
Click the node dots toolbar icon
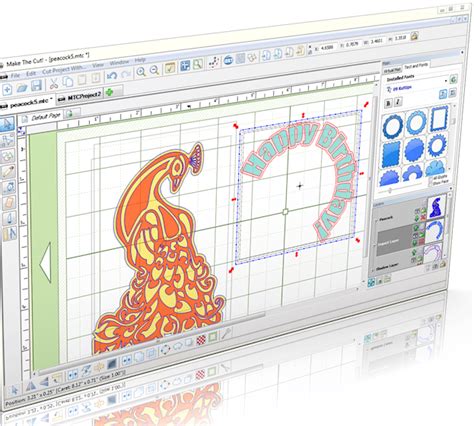[214, 62]
